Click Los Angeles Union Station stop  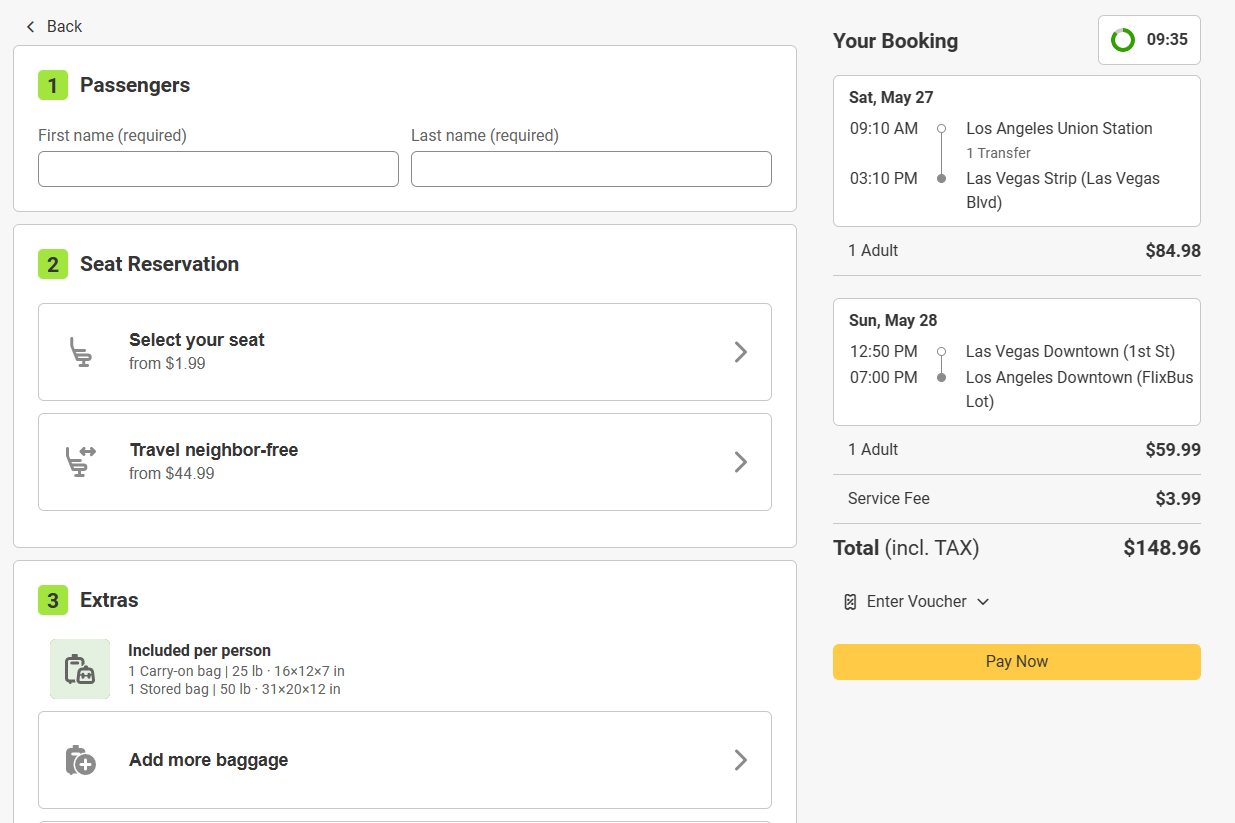click(x=1059, y=128)
